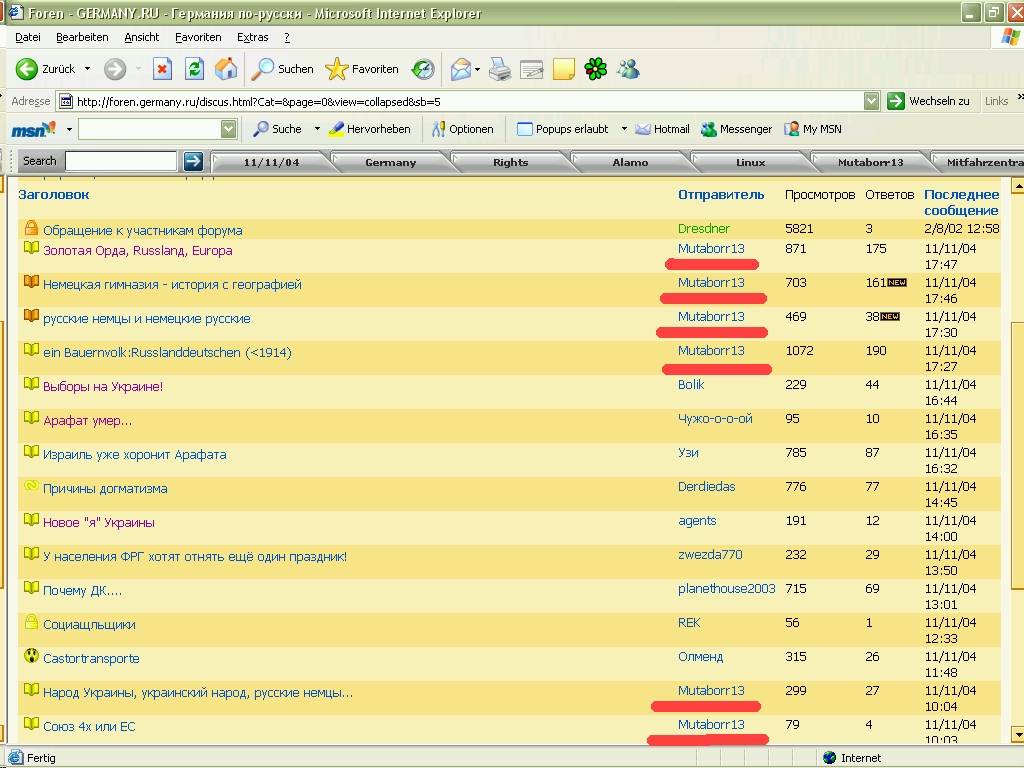Go to the Home page icon
The width and height of the screenshot is (1024, 768).
[226, 69]
